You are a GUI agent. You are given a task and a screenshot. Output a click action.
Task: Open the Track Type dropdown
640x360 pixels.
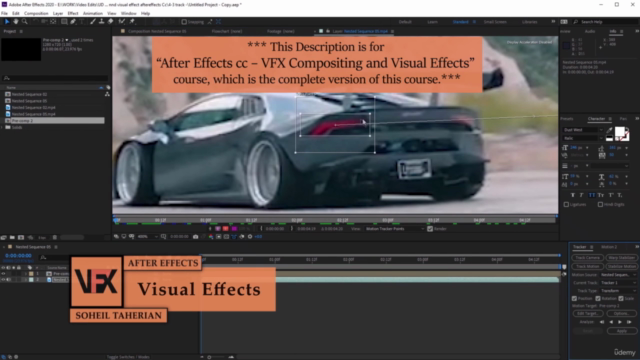pos(618,291)
